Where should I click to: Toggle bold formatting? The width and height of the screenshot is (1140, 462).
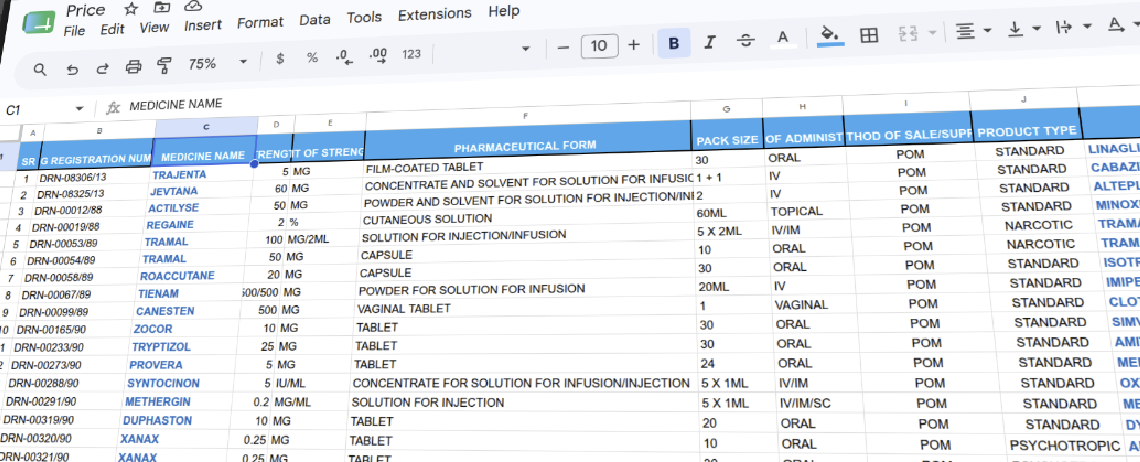(674, 44)
